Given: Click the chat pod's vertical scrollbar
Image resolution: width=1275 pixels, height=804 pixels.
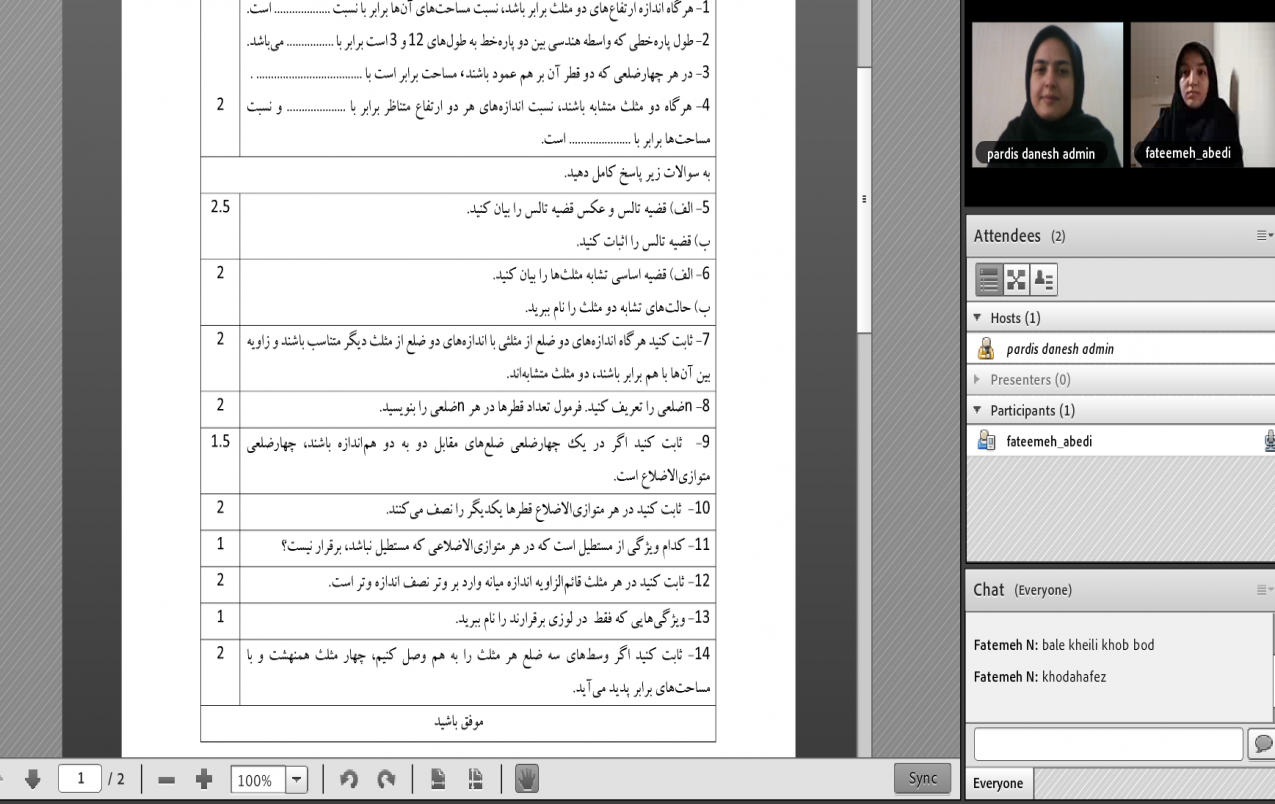Looking at the screenshot, I should pyautogui.click(x=1272, y=666).
